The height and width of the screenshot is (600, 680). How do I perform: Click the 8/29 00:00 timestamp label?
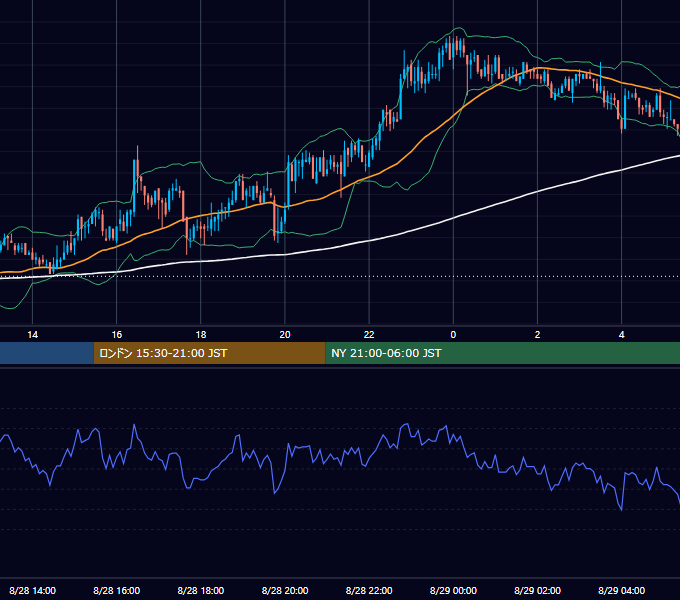tap(453, 590)
